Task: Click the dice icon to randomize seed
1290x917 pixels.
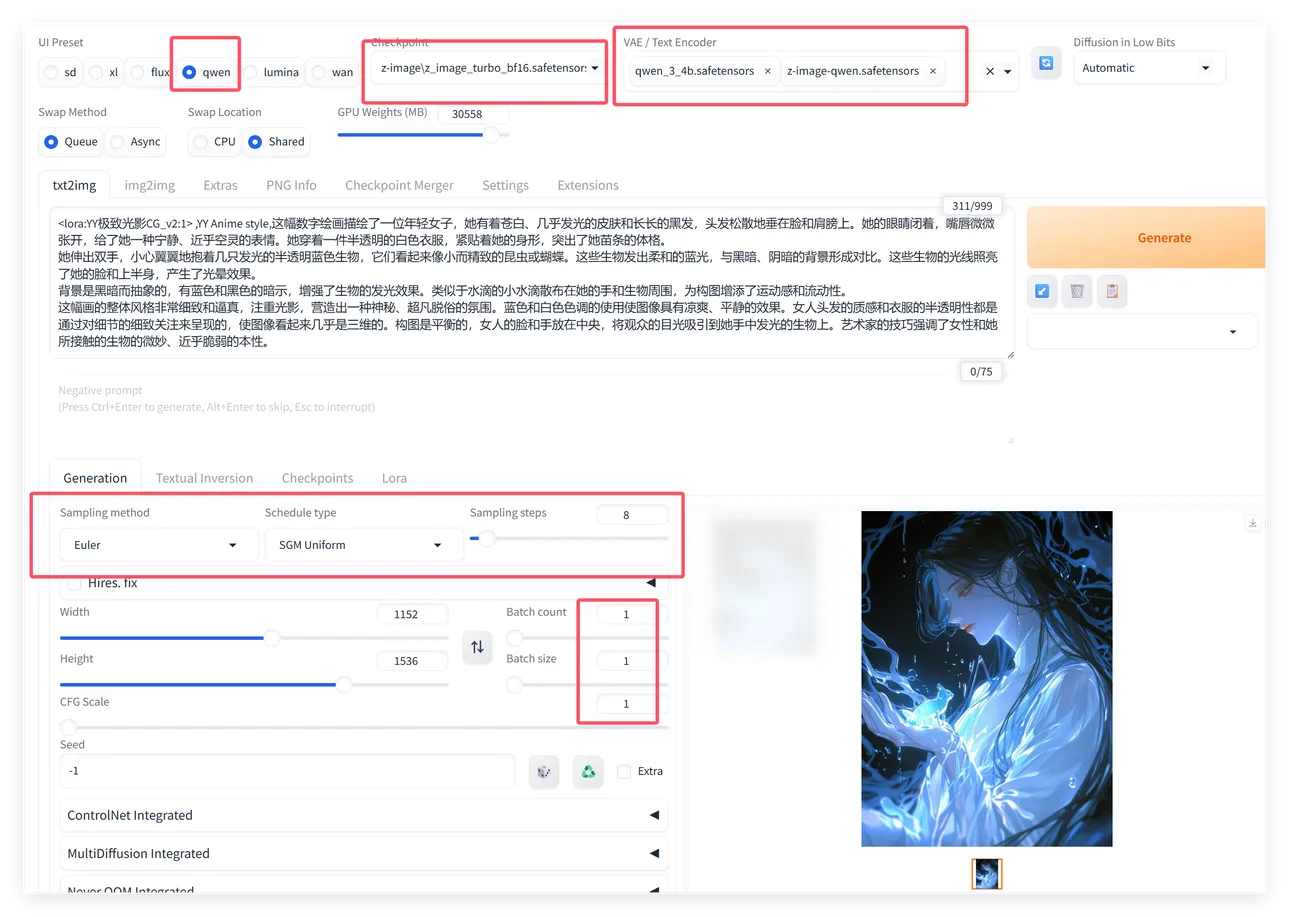Action: pyautogui.click(x=544, y=771)
